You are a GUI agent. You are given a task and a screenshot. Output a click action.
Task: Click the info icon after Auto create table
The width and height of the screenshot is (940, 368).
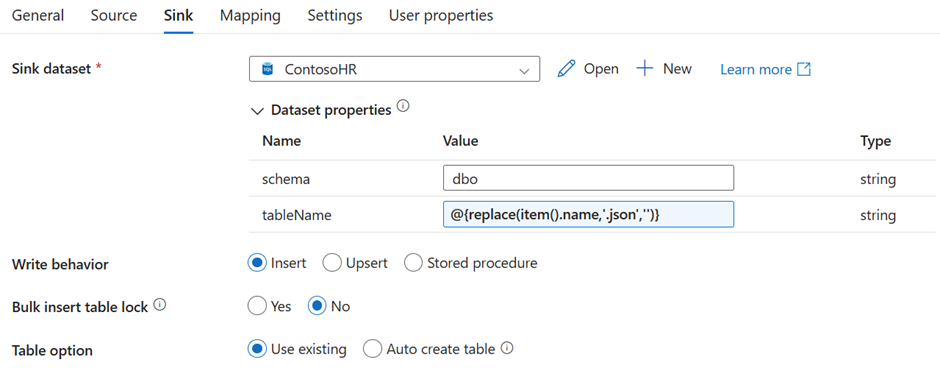point(508,348)
